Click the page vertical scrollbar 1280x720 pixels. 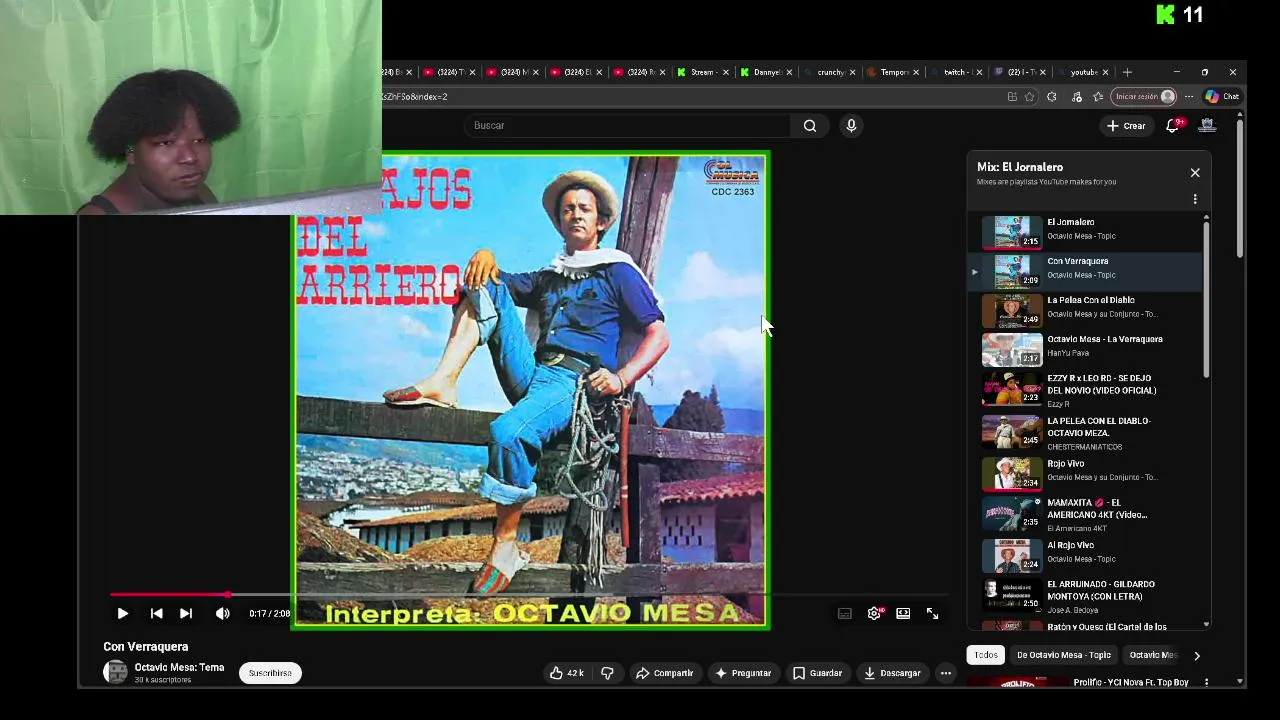1240,190
